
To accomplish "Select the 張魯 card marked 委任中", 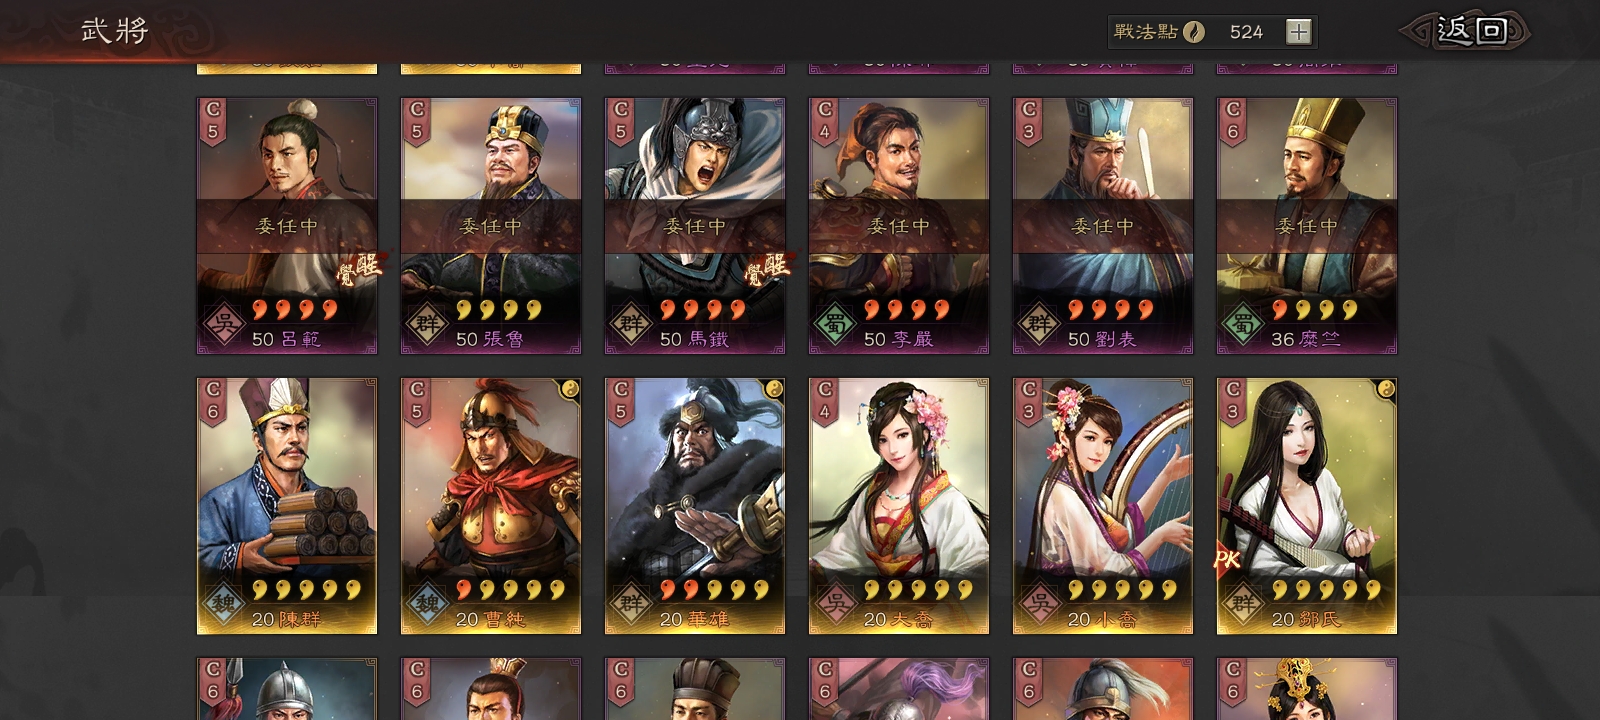I will click(x=491, y=226).
